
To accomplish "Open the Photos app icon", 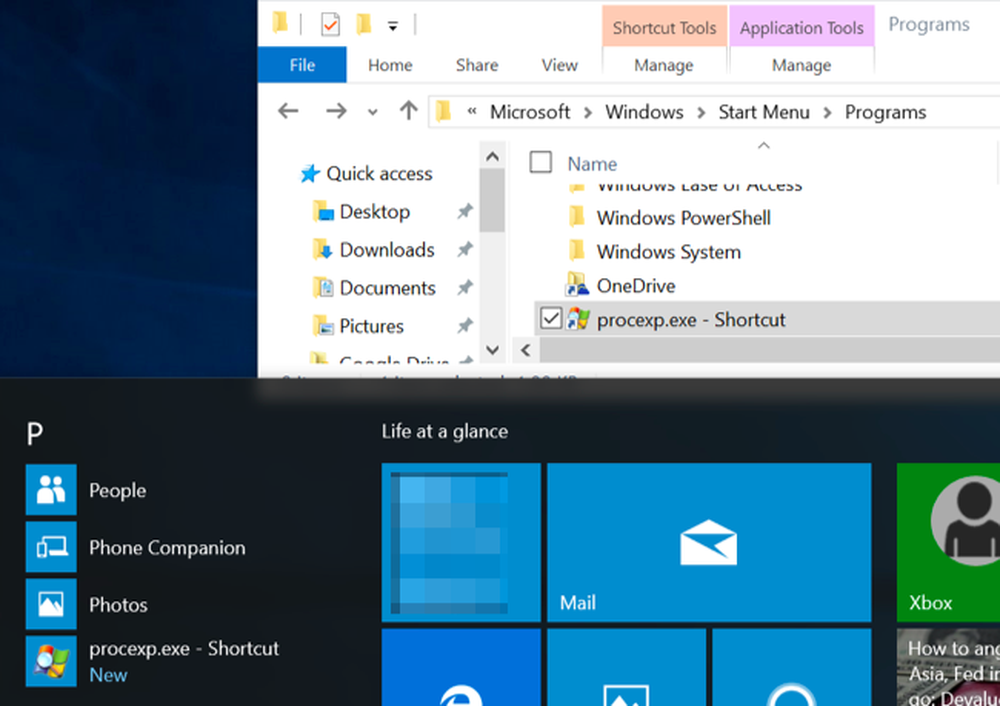I will (51, 604).
